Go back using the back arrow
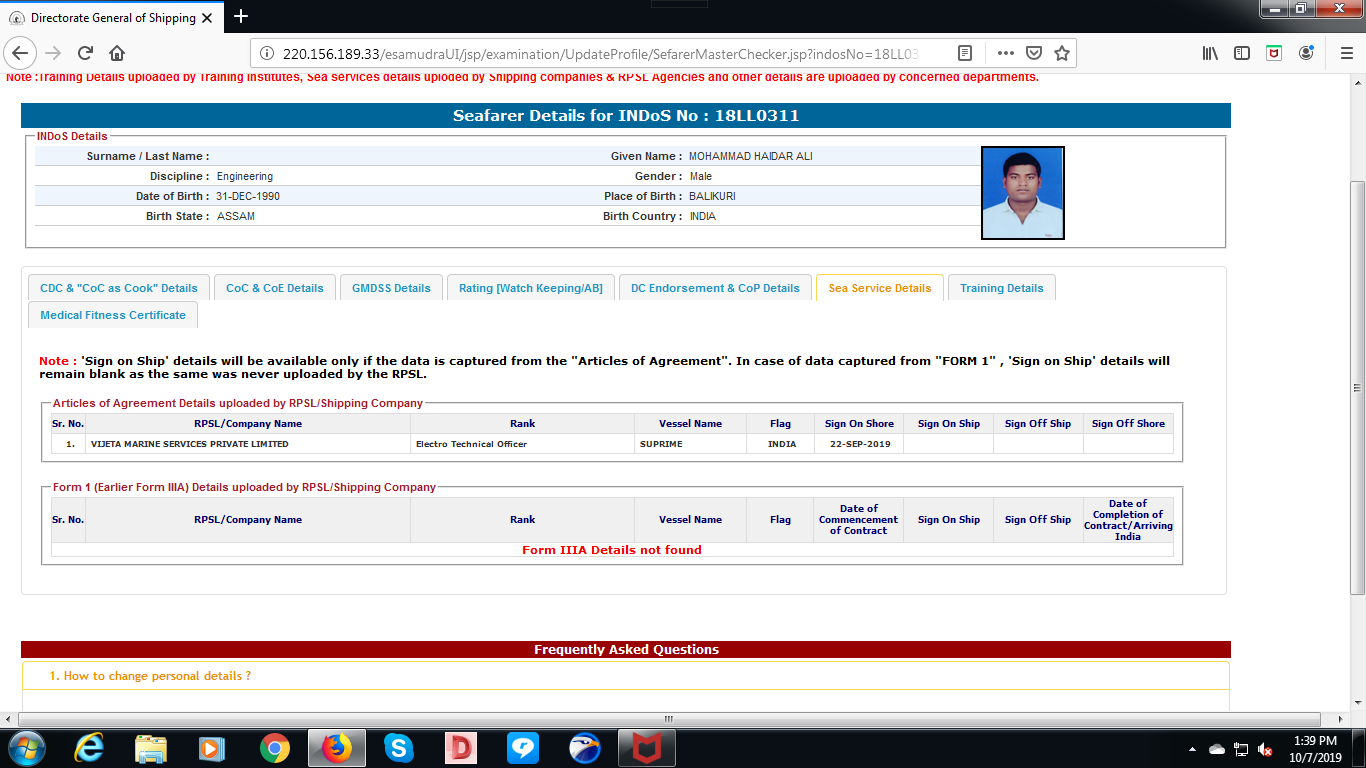The height and width of the screenshot is (768, 1366). (21, 53)
